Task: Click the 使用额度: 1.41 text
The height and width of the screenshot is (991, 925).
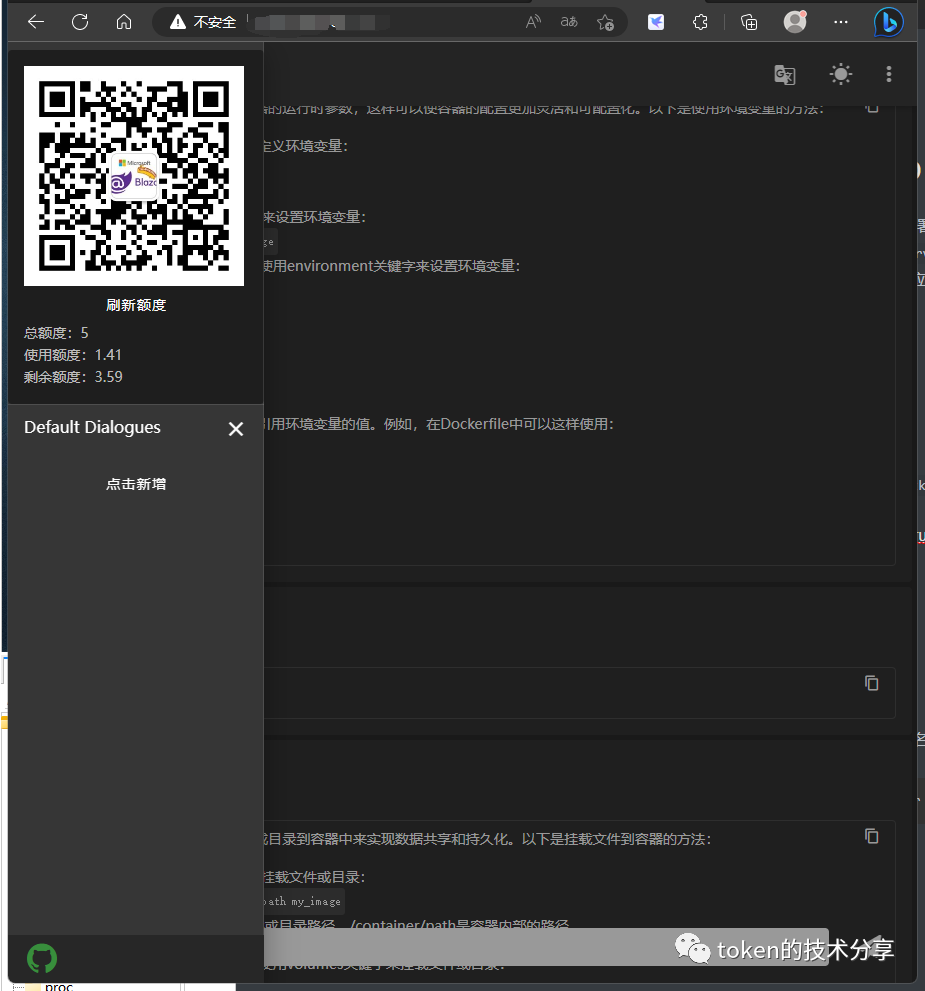Action: coord(73,355)
